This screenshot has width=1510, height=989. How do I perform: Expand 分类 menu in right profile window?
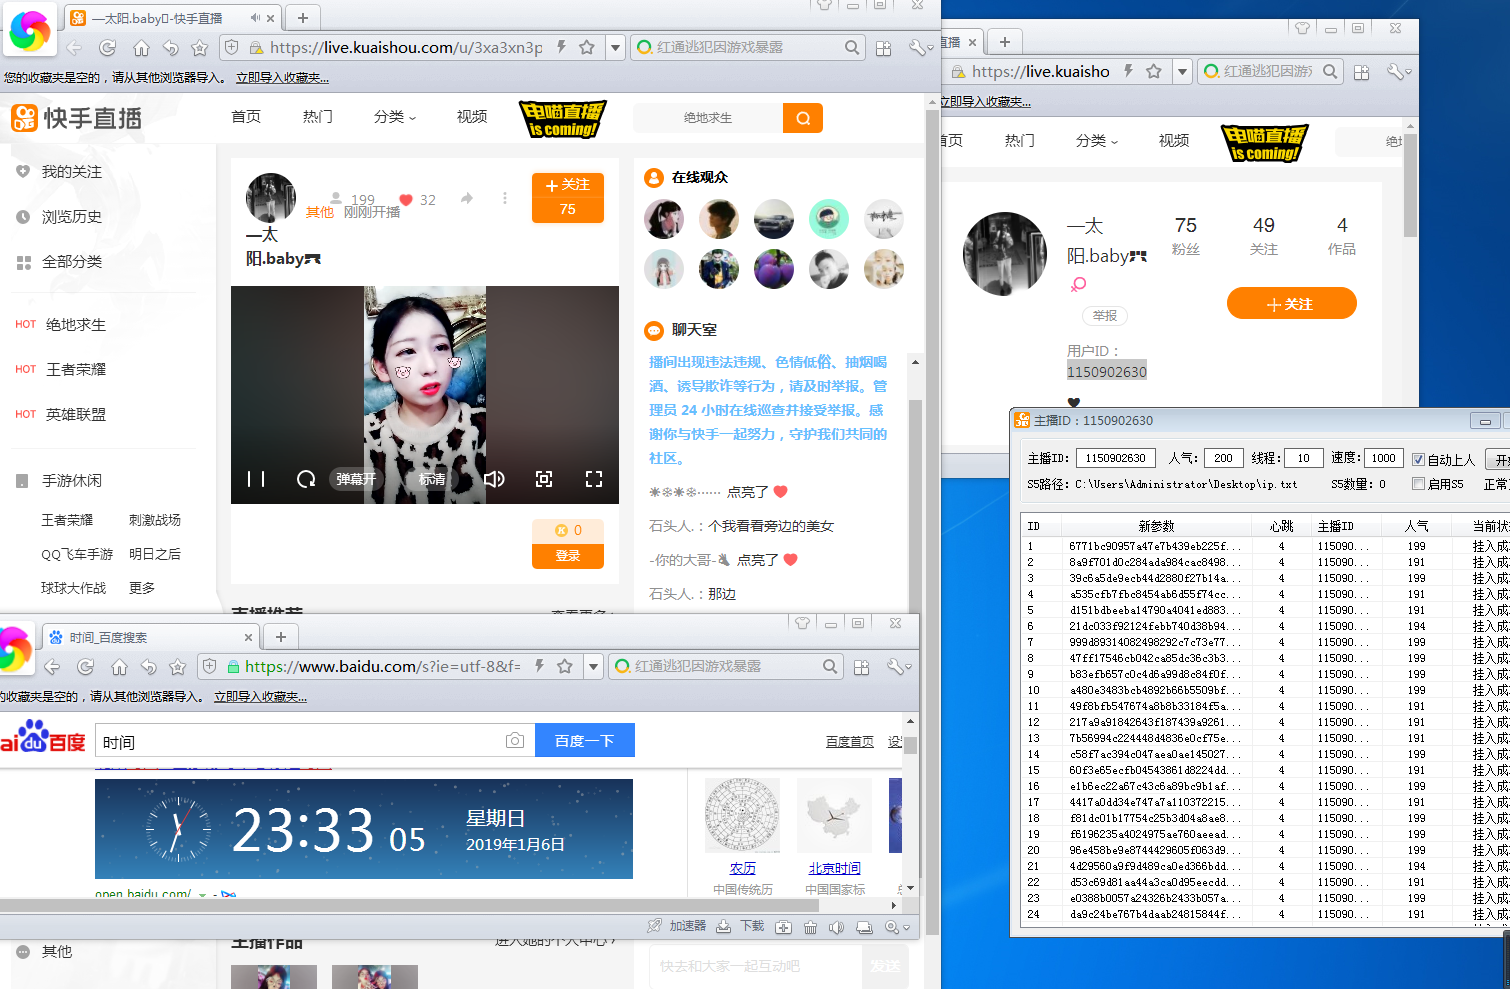pos(1097,141)
